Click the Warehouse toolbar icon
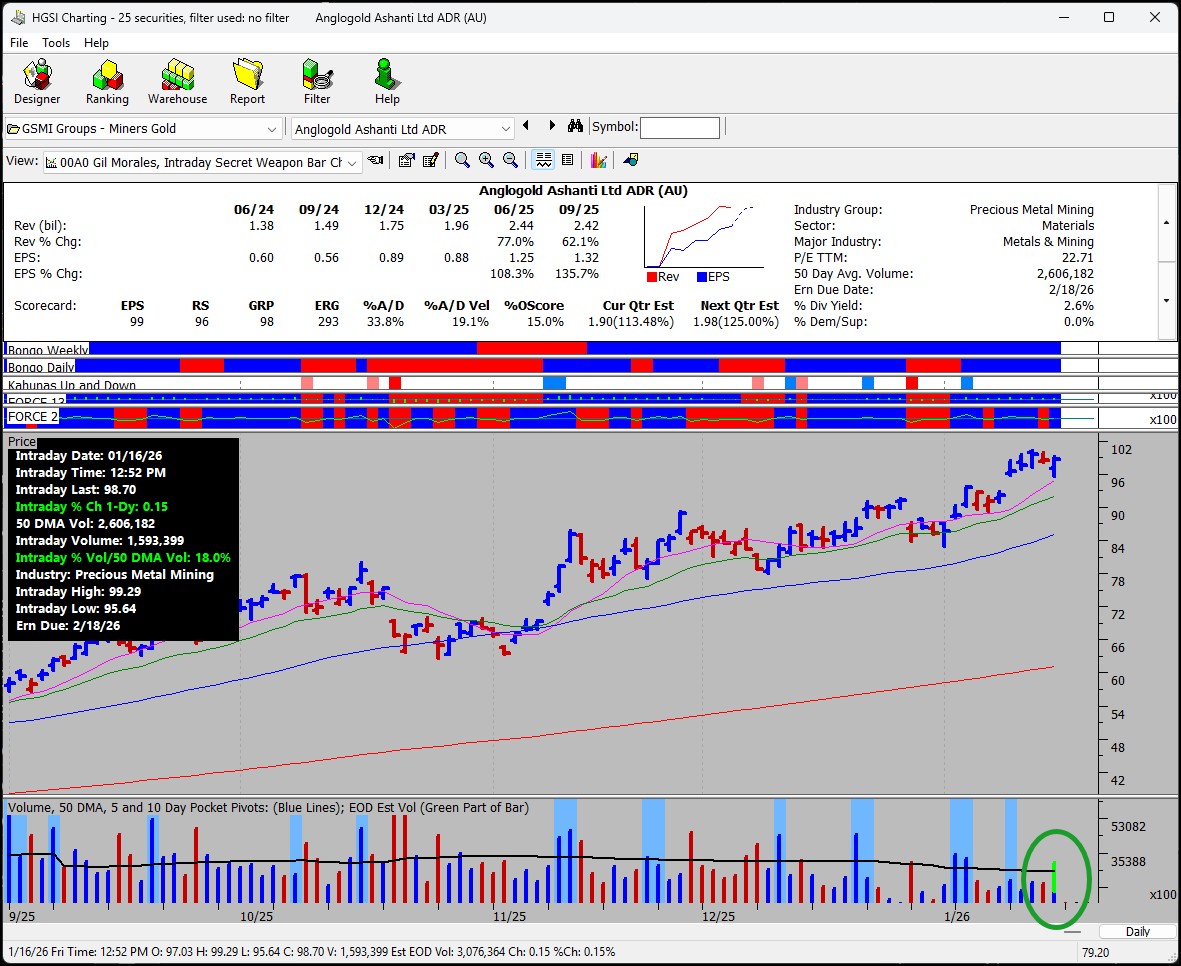This screenshot has height=966, width=1181. coord(177,81)
